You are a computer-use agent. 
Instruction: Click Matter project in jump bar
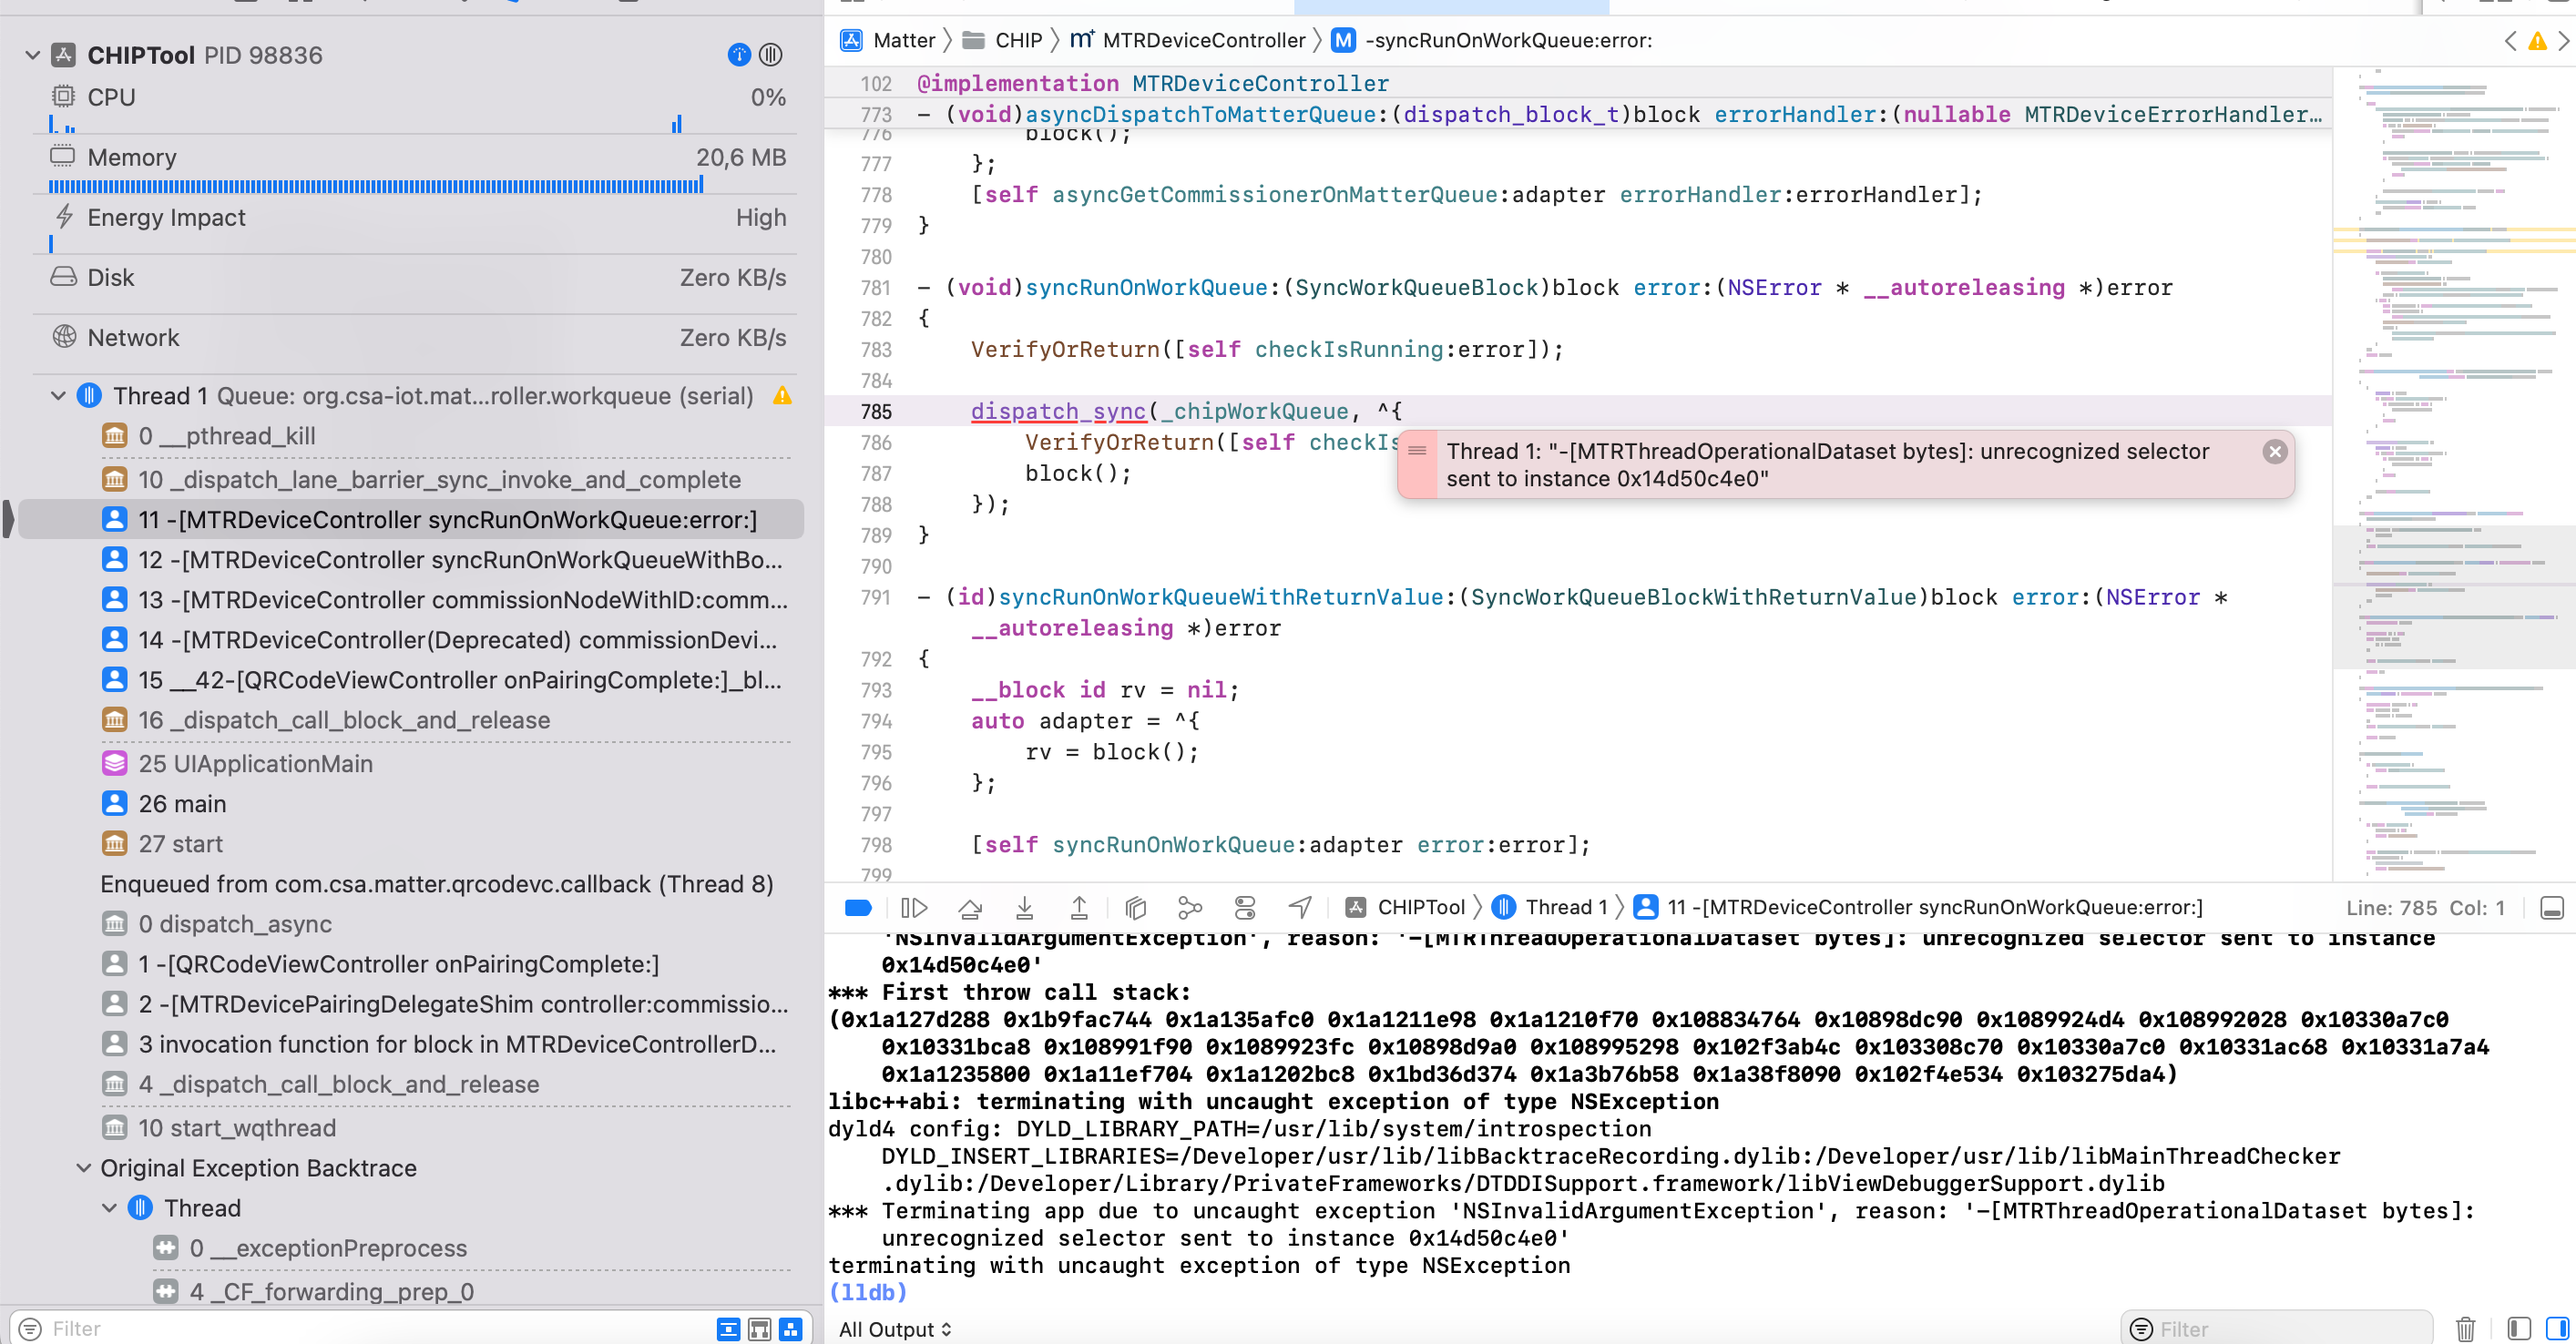pos(888,40)
